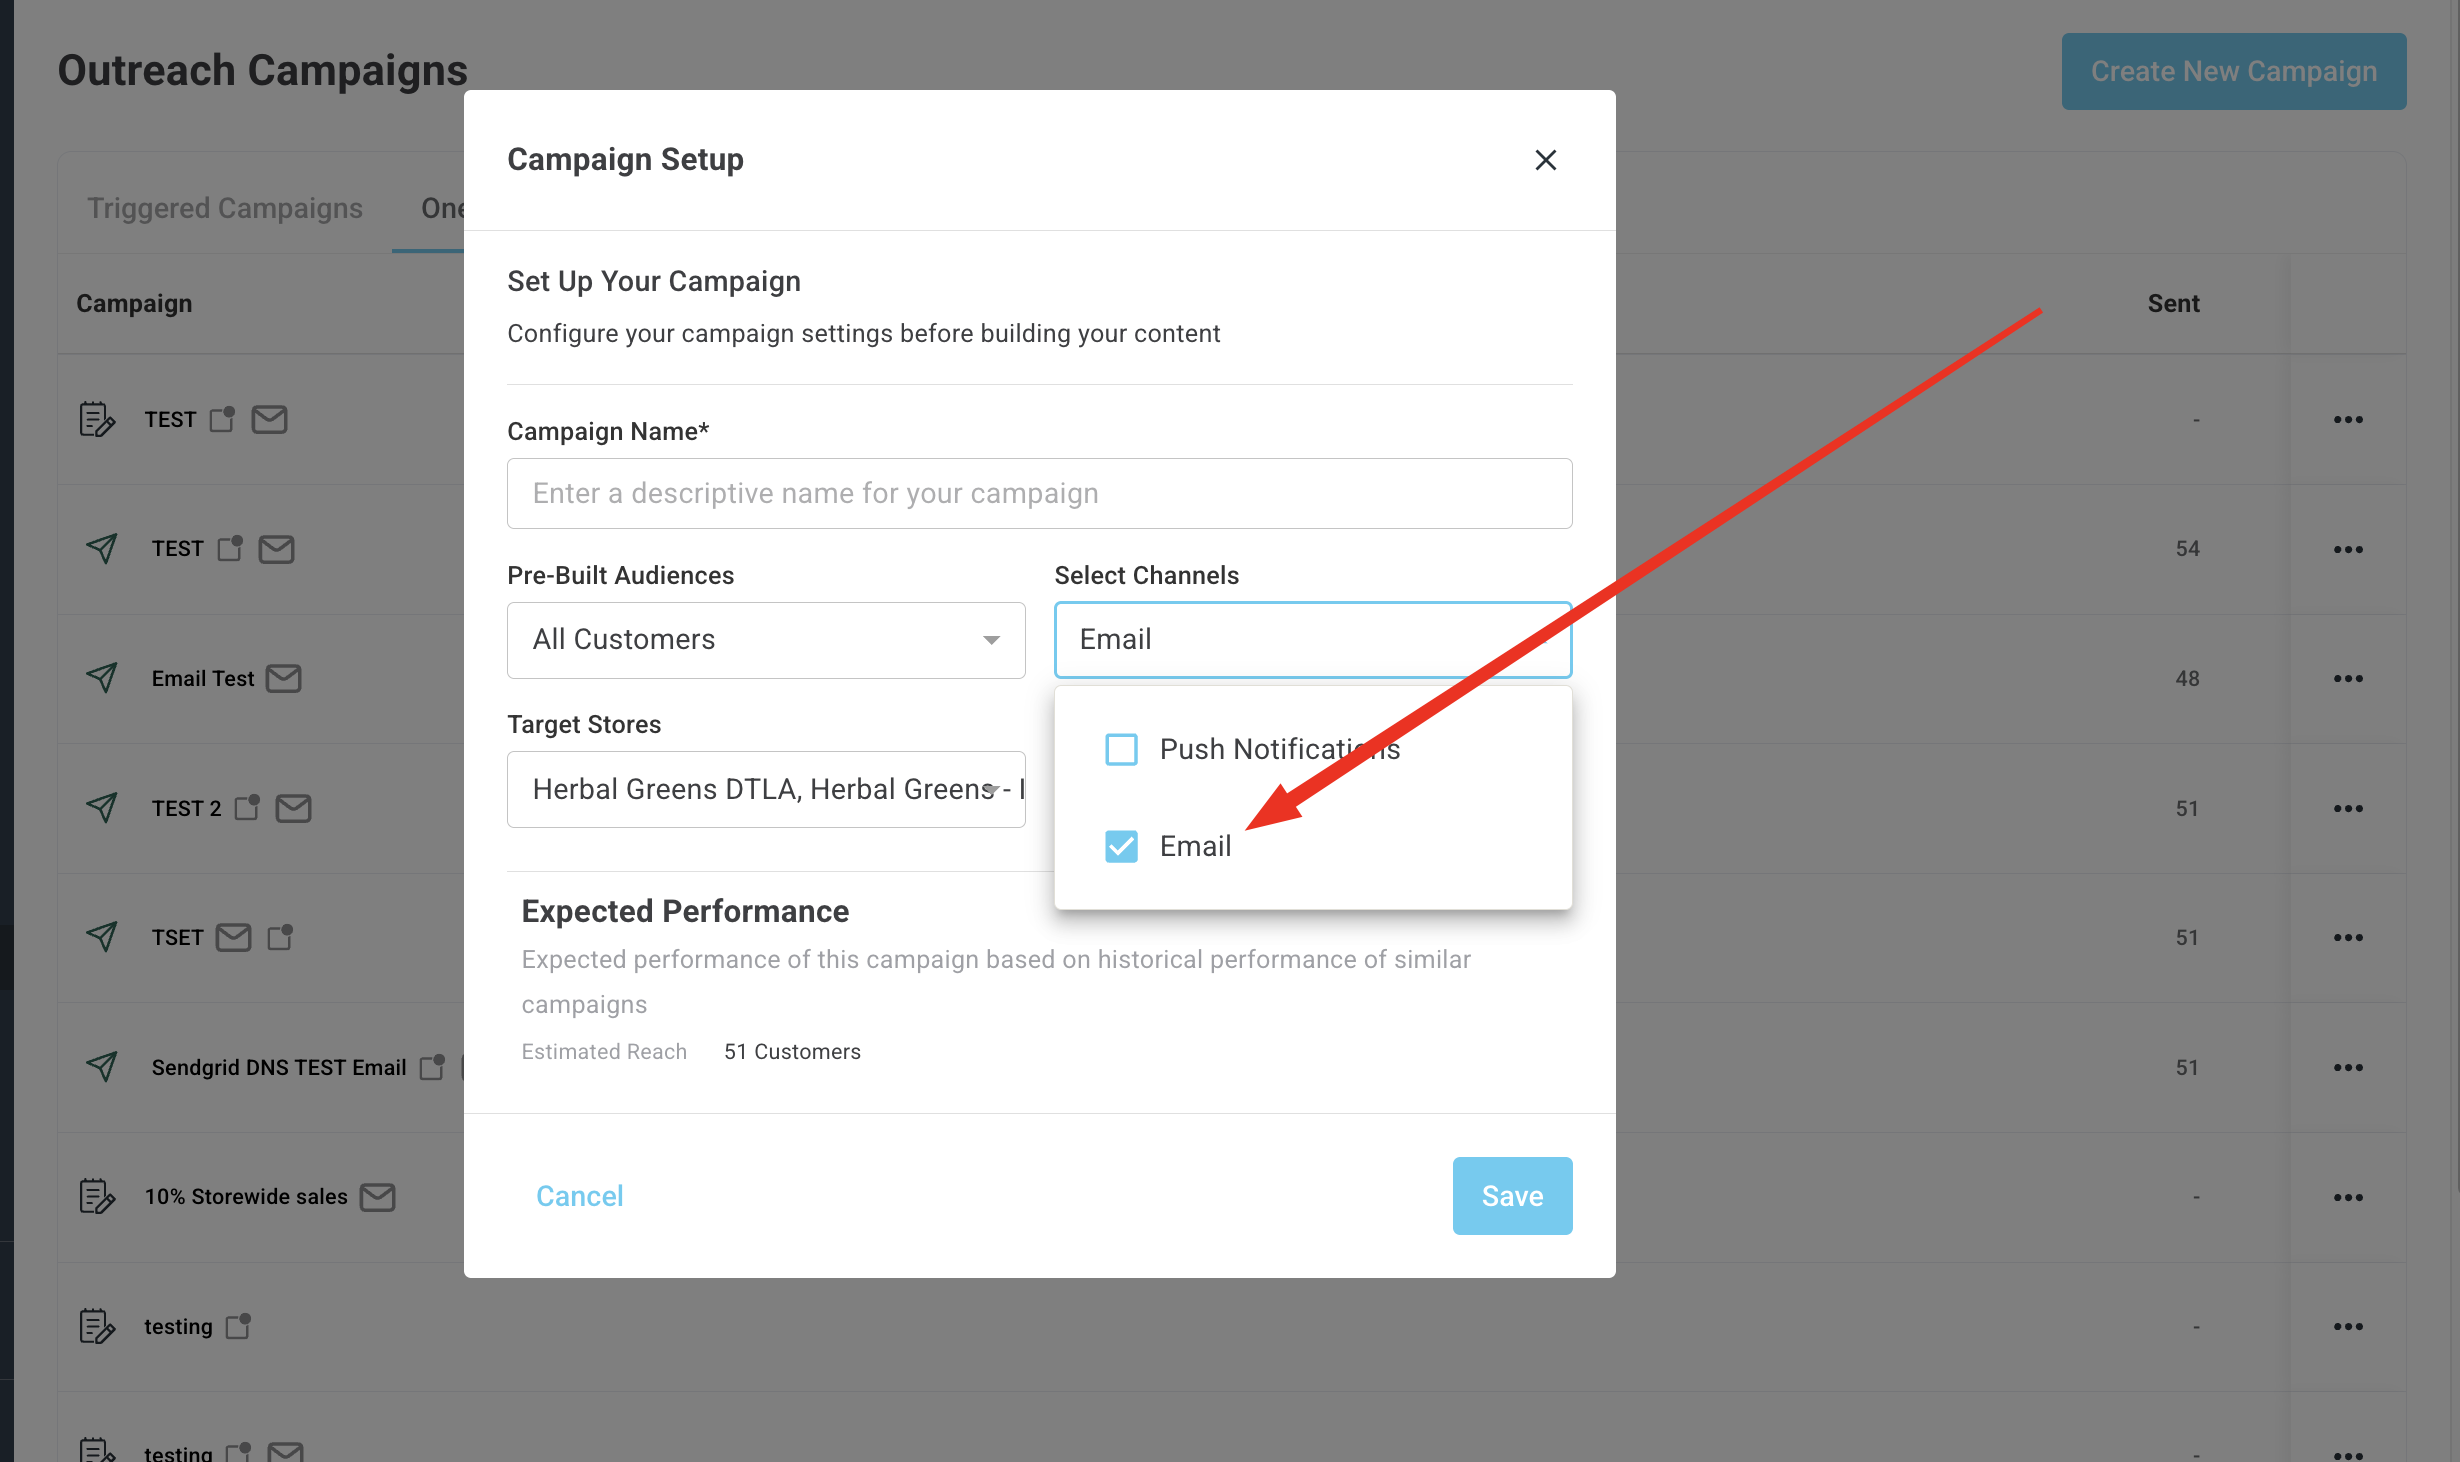Viewport: 2460px width, 1462px height.
Task: Switch to the Triggered Campaigns tab
Action: pos(225,208)
